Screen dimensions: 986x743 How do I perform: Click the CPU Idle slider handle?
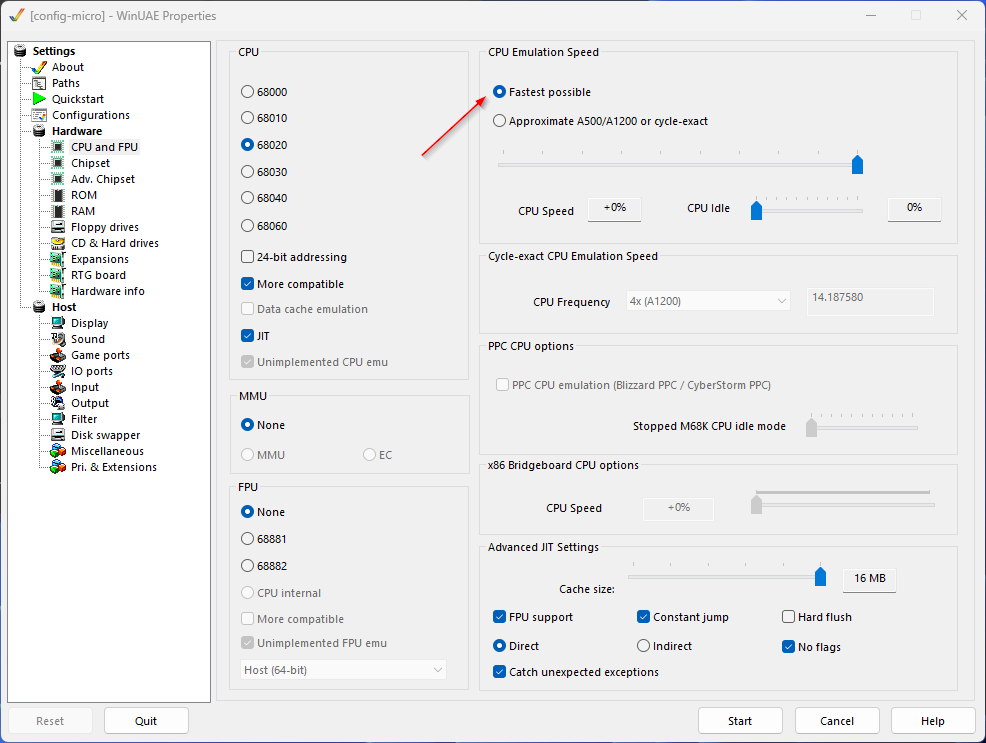tap(756, 210)
